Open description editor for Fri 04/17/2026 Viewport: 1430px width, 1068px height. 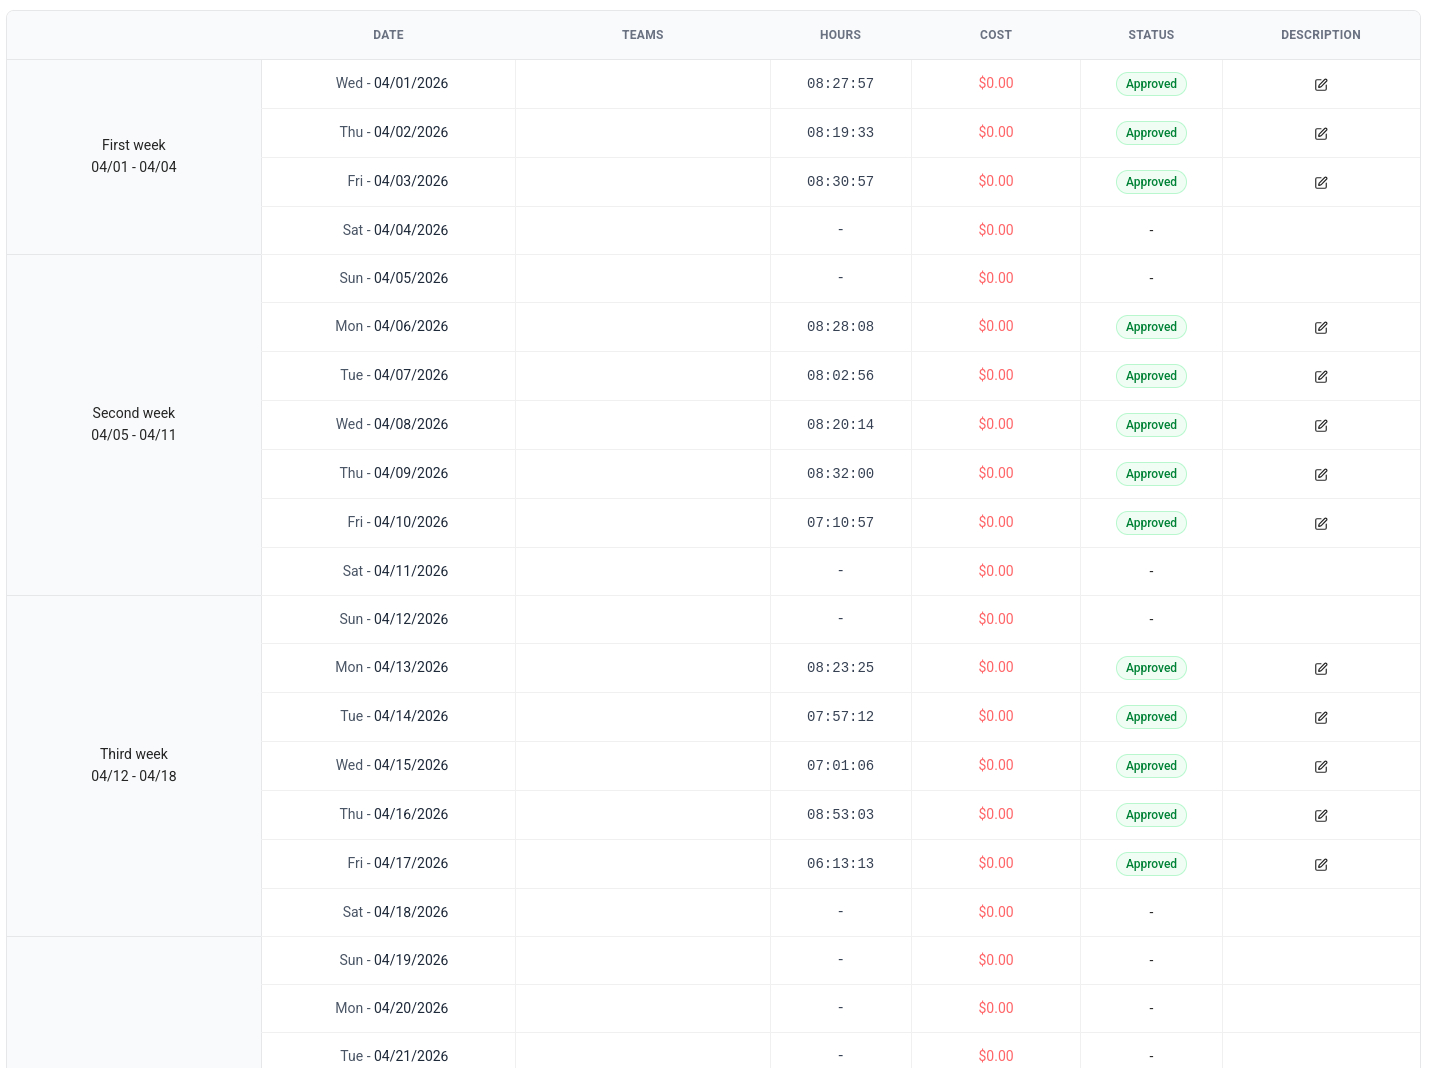[1320, 865]
